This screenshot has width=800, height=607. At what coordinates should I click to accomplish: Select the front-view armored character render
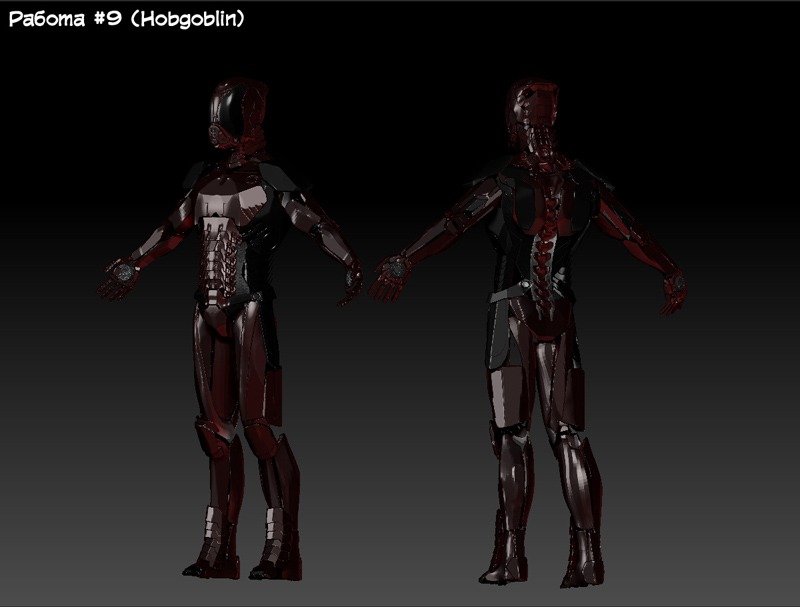(231, 329)
